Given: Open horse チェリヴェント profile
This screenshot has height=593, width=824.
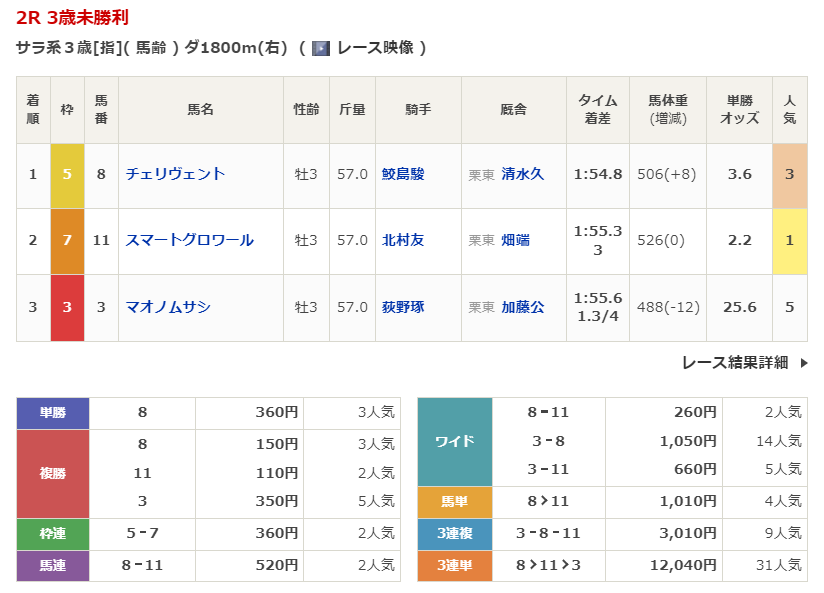Looking at the screenshot, I should [x=175, y=174].
